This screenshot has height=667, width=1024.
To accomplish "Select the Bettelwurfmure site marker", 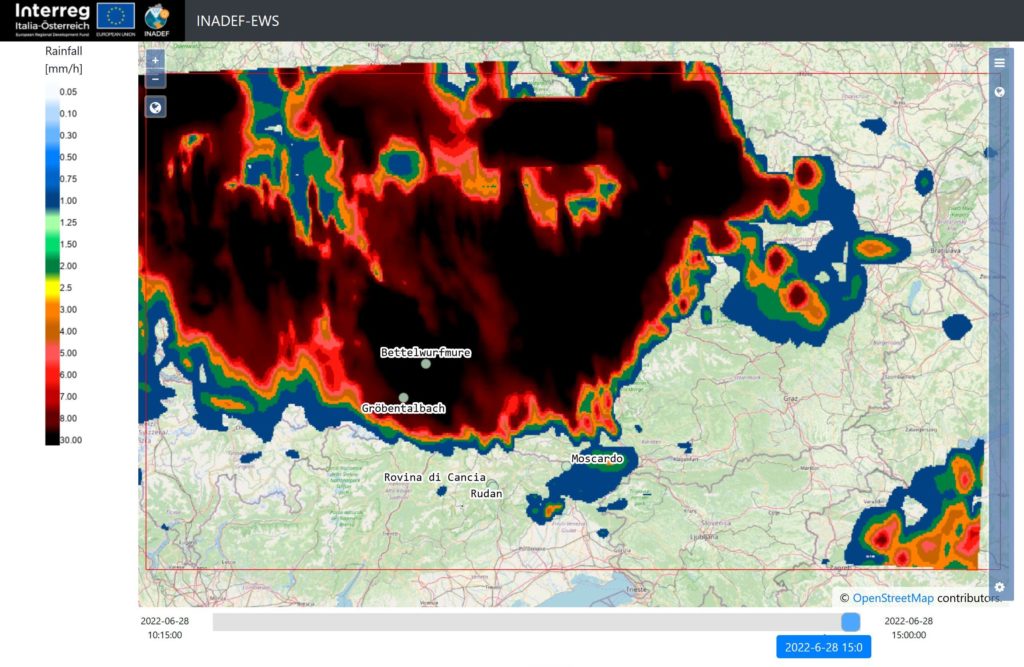I will tap(426, 364).
